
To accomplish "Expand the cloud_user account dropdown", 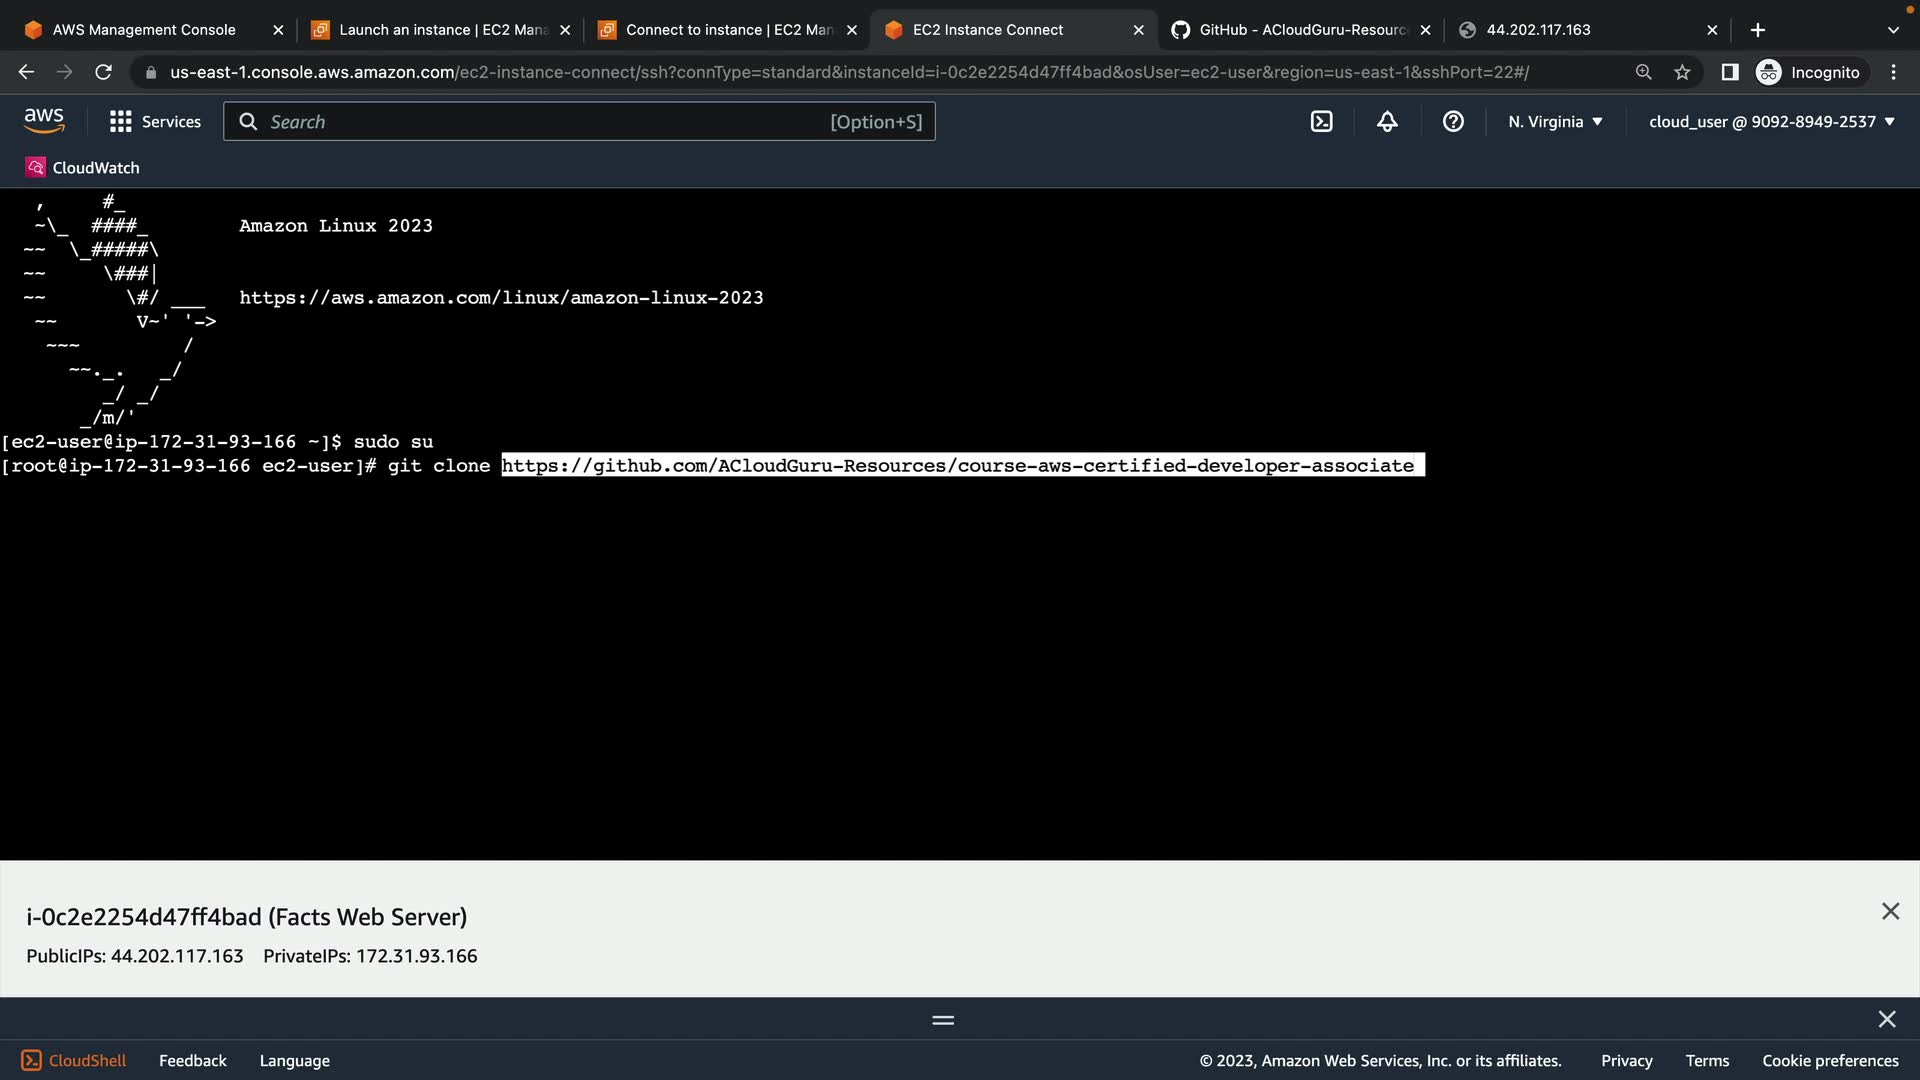I will point(1771,122).
